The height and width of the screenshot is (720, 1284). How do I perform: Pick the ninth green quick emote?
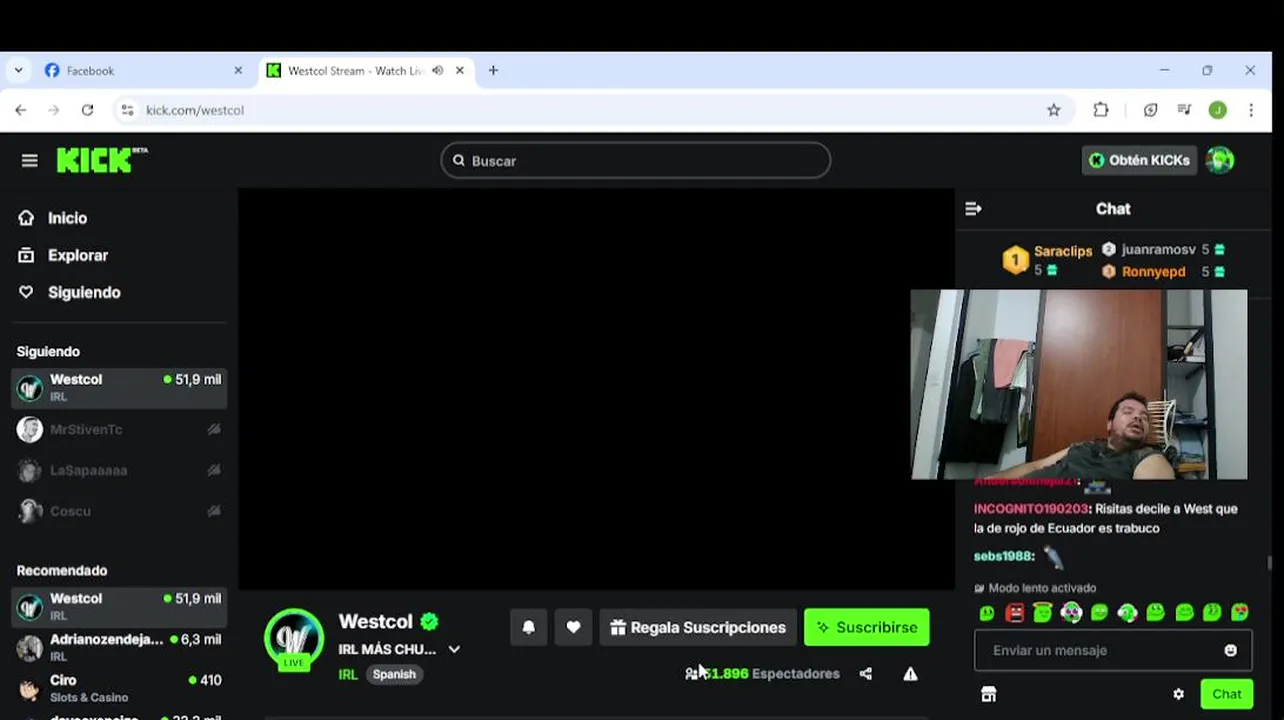(1212, 613)
